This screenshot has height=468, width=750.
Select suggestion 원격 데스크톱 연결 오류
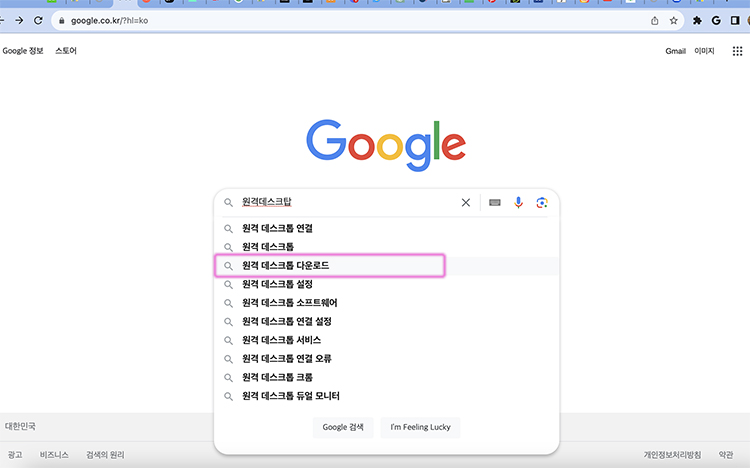coord(386,359)
